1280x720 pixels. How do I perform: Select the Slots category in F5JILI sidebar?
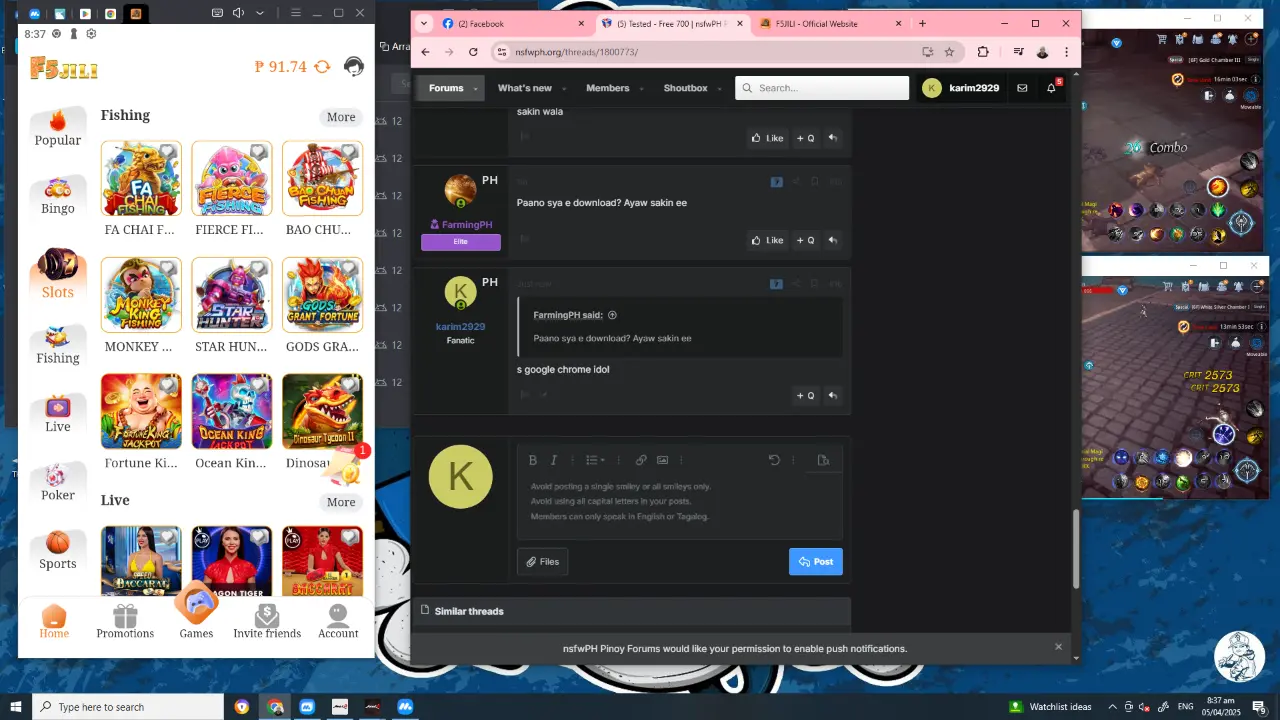pos(58,274)
